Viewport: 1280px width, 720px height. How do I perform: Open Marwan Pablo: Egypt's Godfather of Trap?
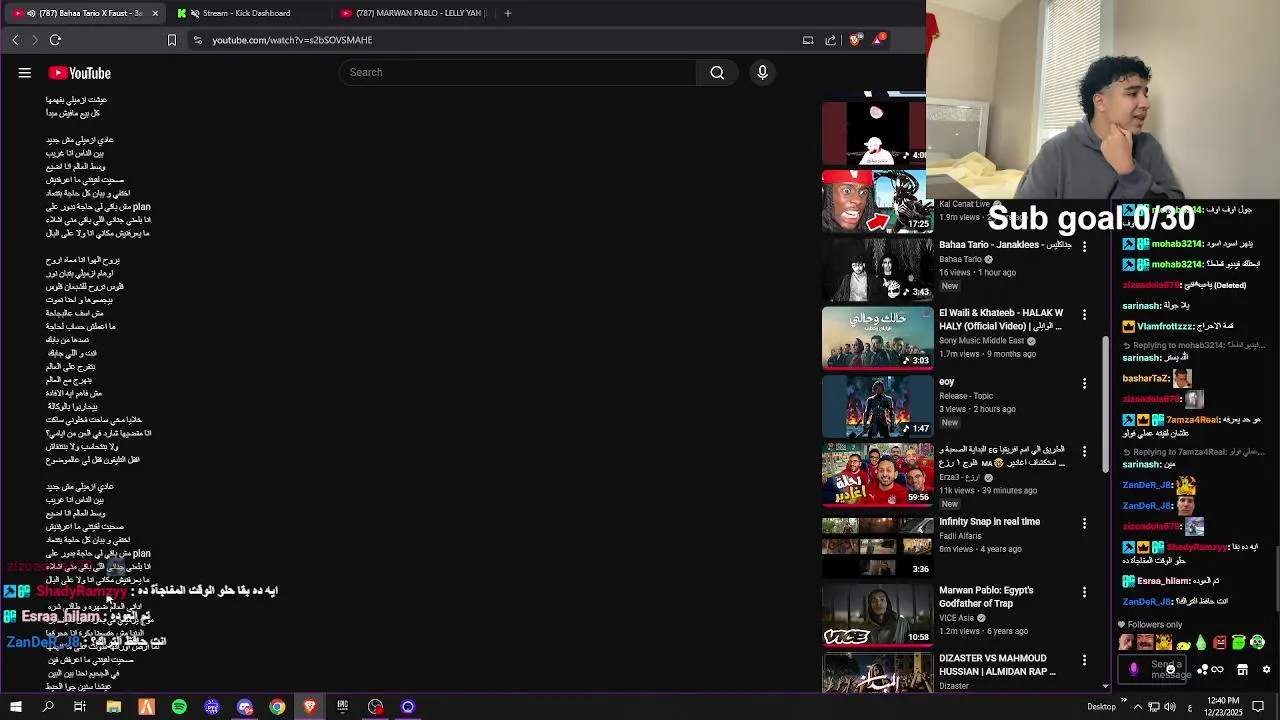[986, 597]
